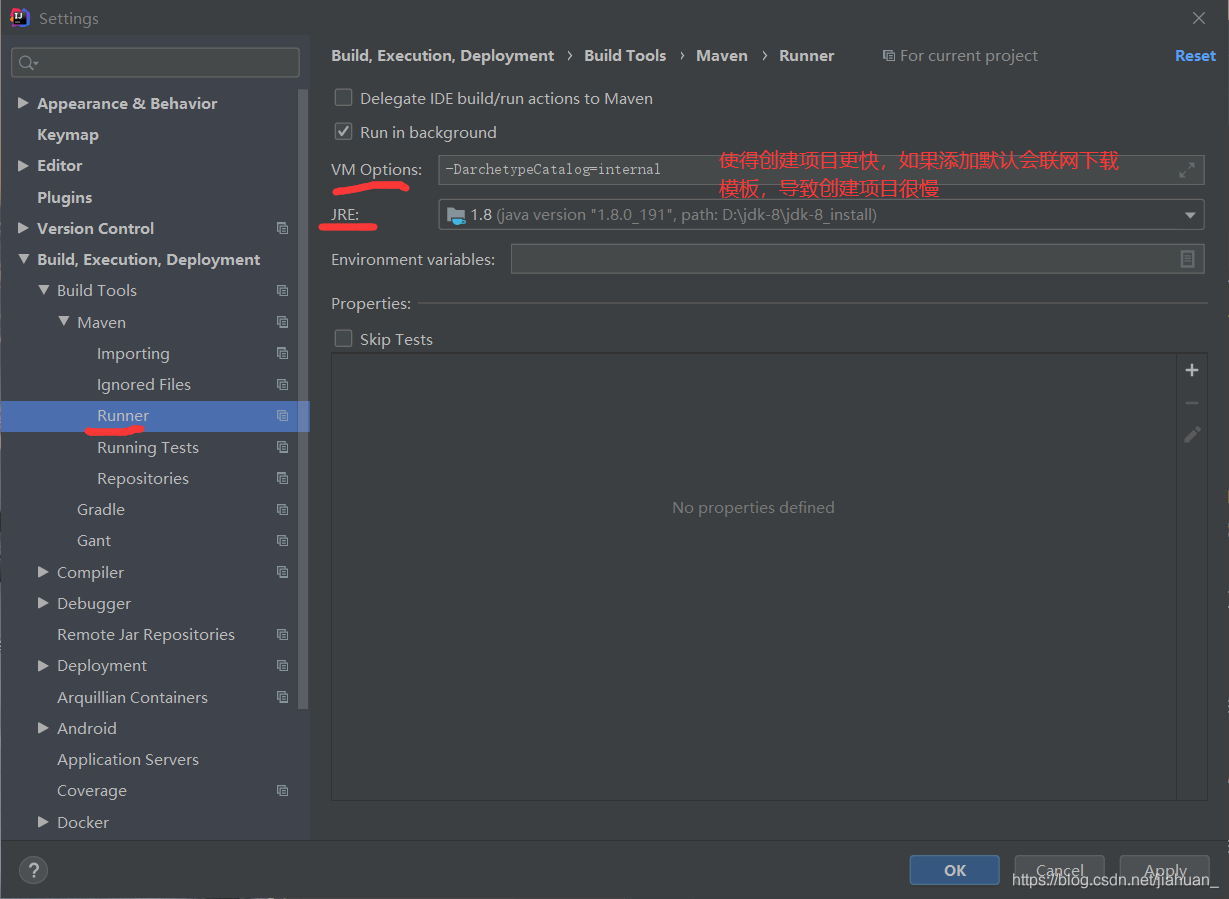Tick the Skip Tests checkbox

[343, 339]
